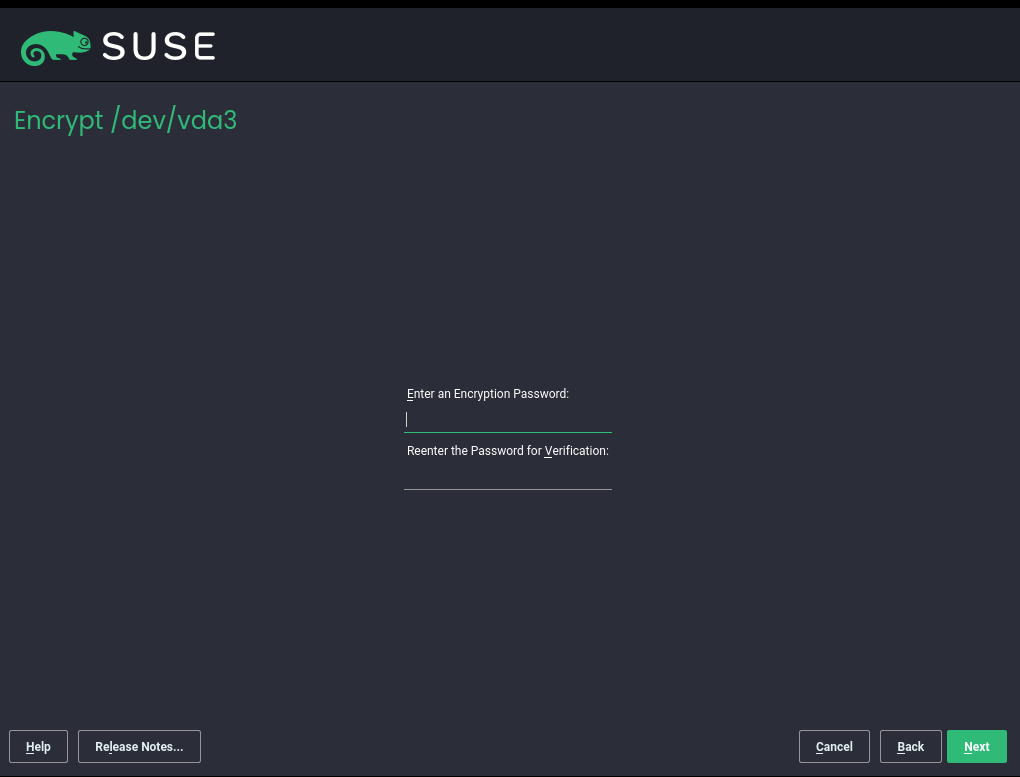Screen dimensions: 1020x777
Task: Click the SUSE chameleon logo
Action: 56,46
